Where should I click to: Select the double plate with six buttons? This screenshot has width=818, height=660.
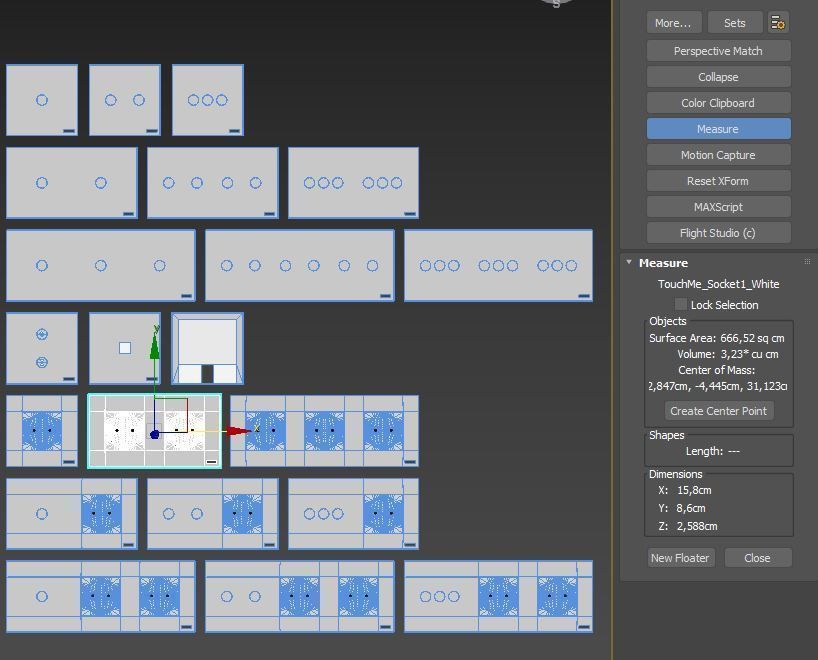tap(353, 183)
